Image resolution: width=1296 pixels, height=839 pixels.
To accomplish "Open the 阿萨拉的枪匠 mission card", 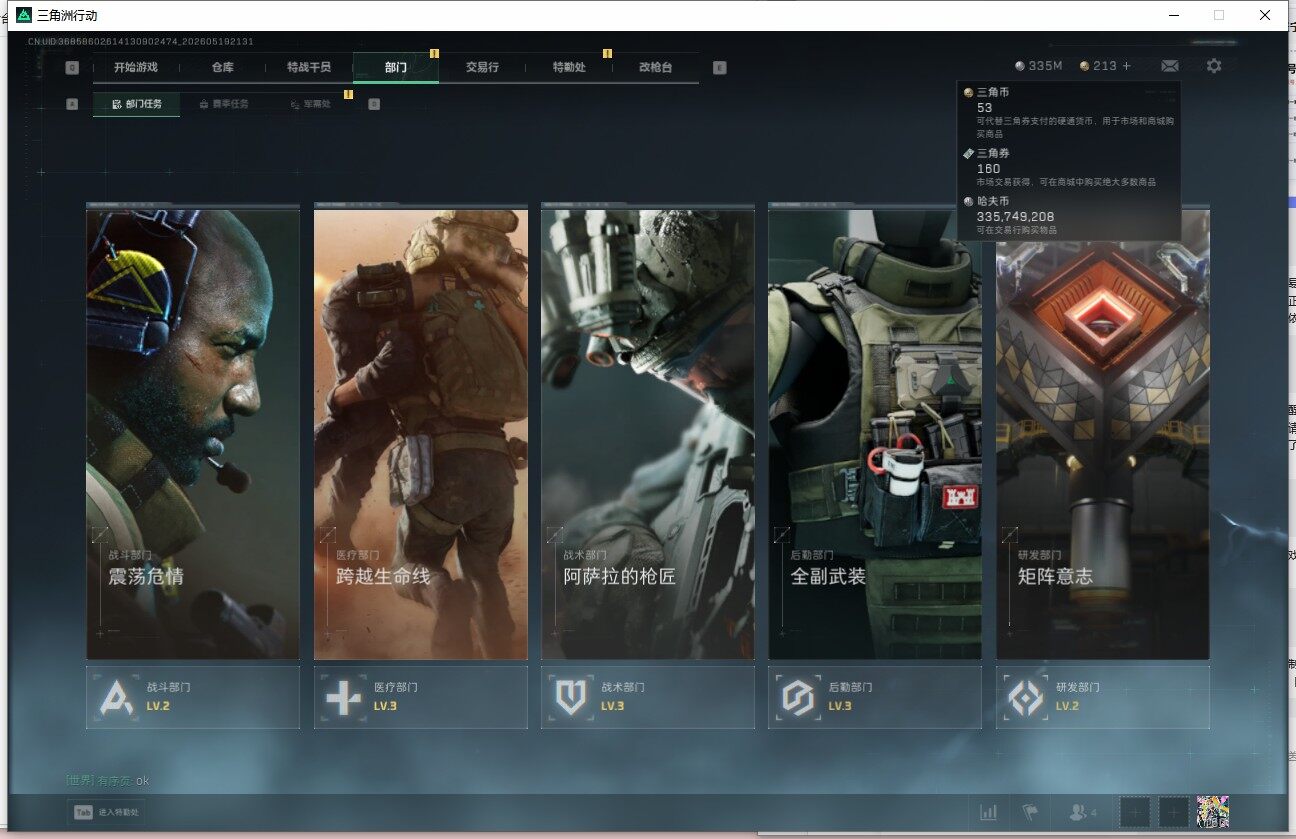I will click(x=648, y=434).
